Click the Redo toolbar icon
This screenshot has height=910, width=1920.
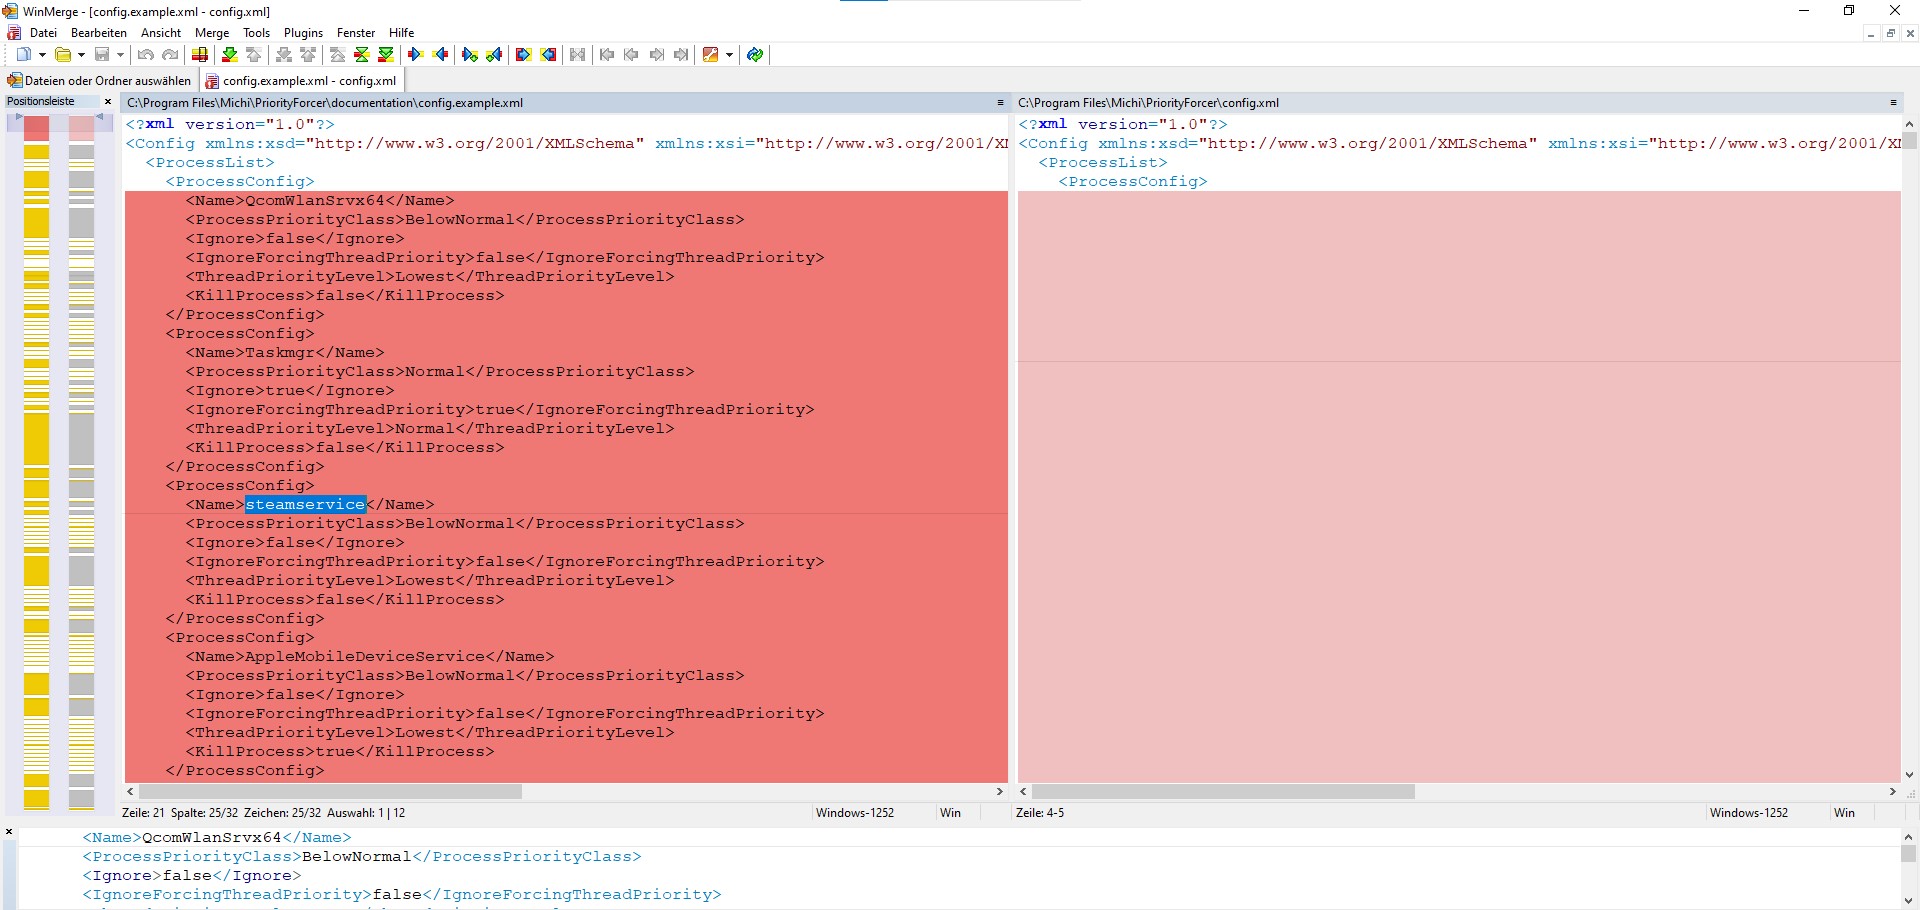170,55
